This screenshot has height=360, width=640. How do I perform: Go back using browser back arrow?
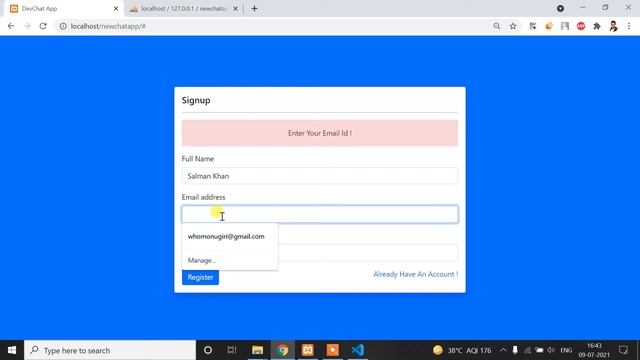11,26
